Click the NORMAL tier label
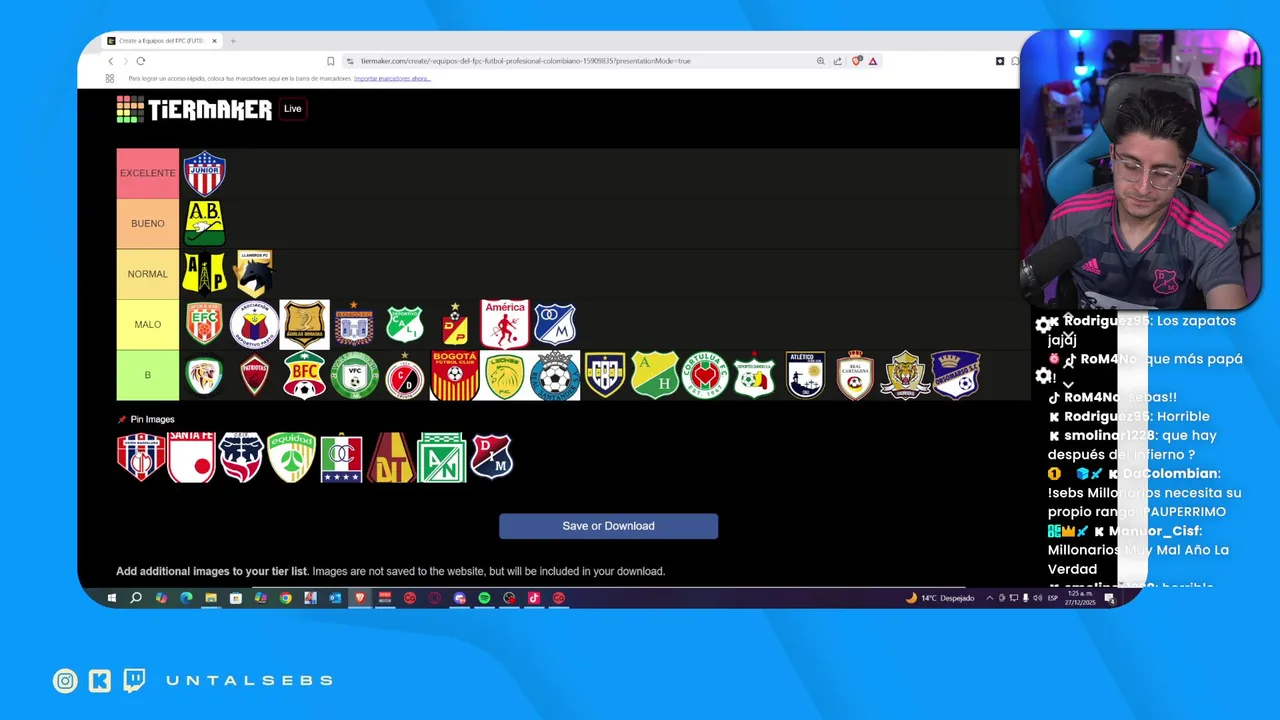 148,274
